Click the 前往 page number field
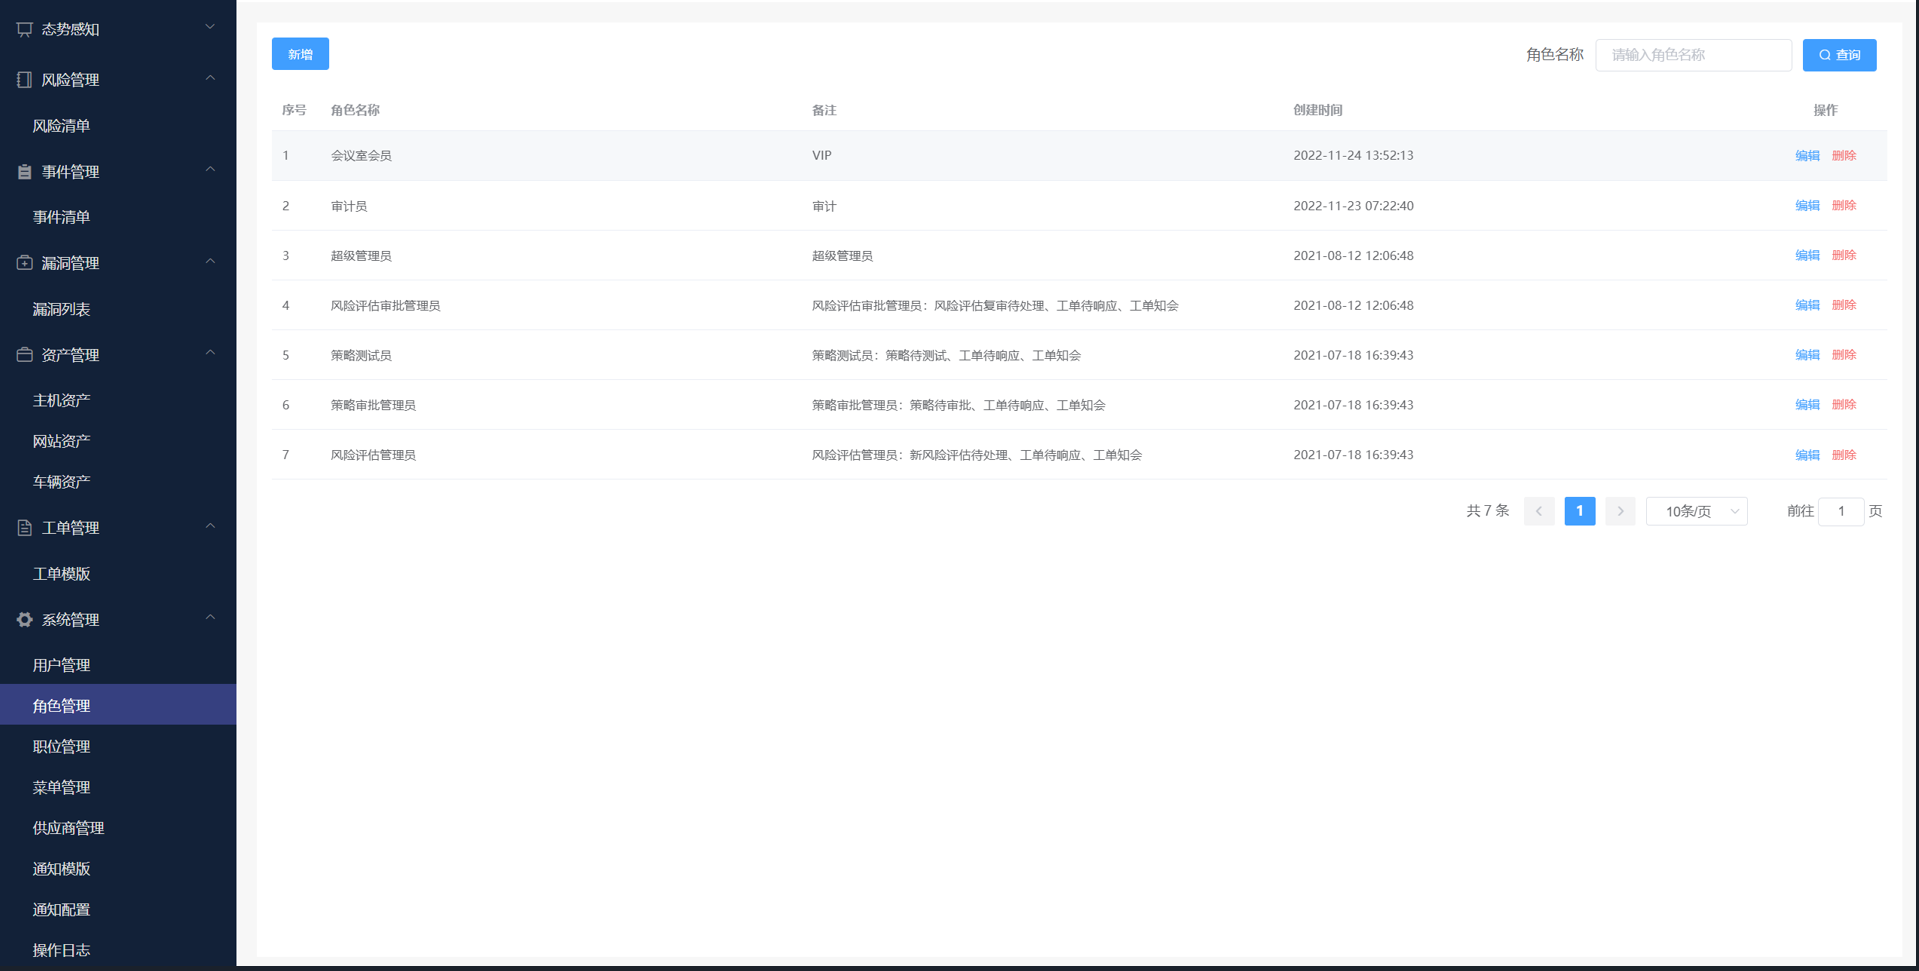This screenshot has height=971, width=1919. (x=1841, y=511)
